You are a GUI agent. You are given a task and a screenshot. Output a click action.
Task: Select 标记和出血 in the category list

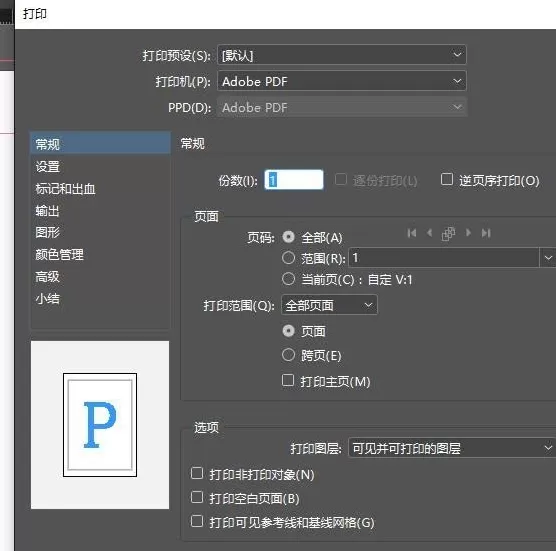[x=101, y=189]
